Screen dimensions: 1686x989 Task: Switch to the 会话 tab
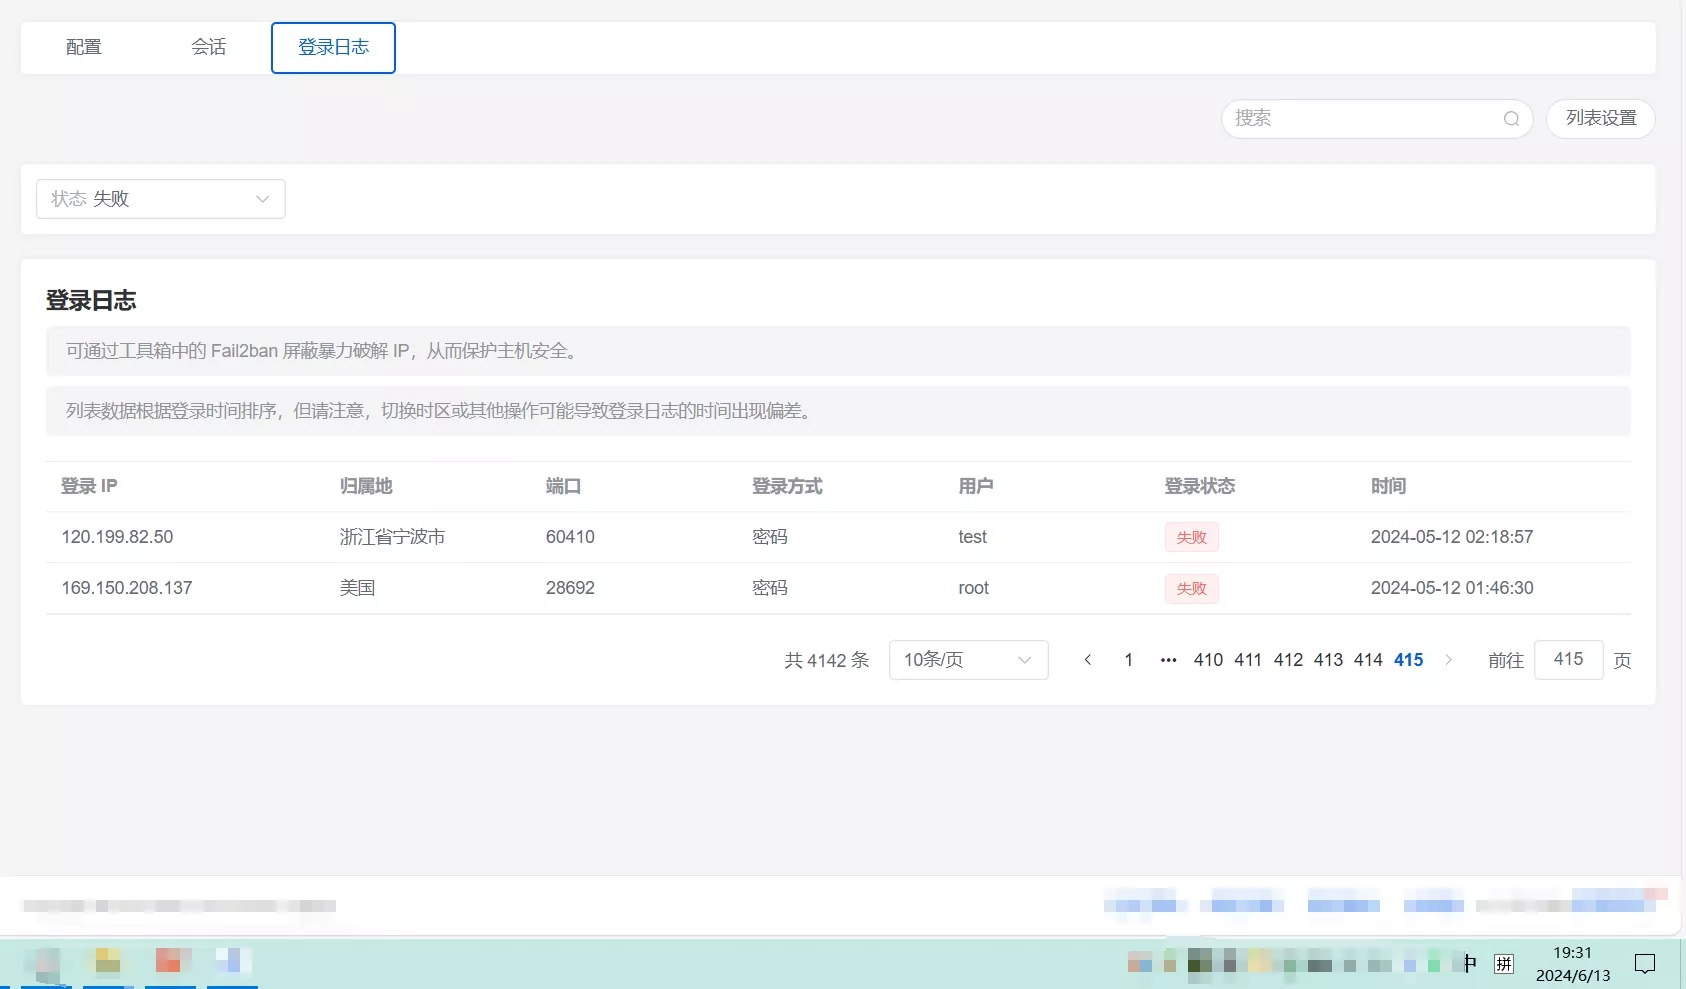pyautogui.click(x=209, y=46)
